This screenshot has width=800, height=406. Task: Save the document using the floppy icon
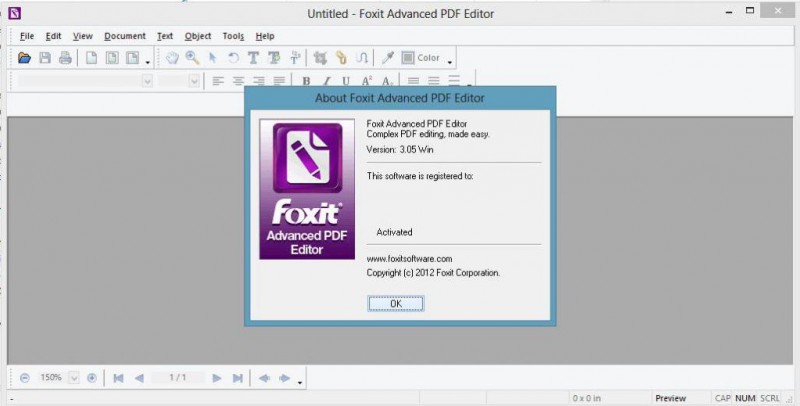(x=45, y=58)
